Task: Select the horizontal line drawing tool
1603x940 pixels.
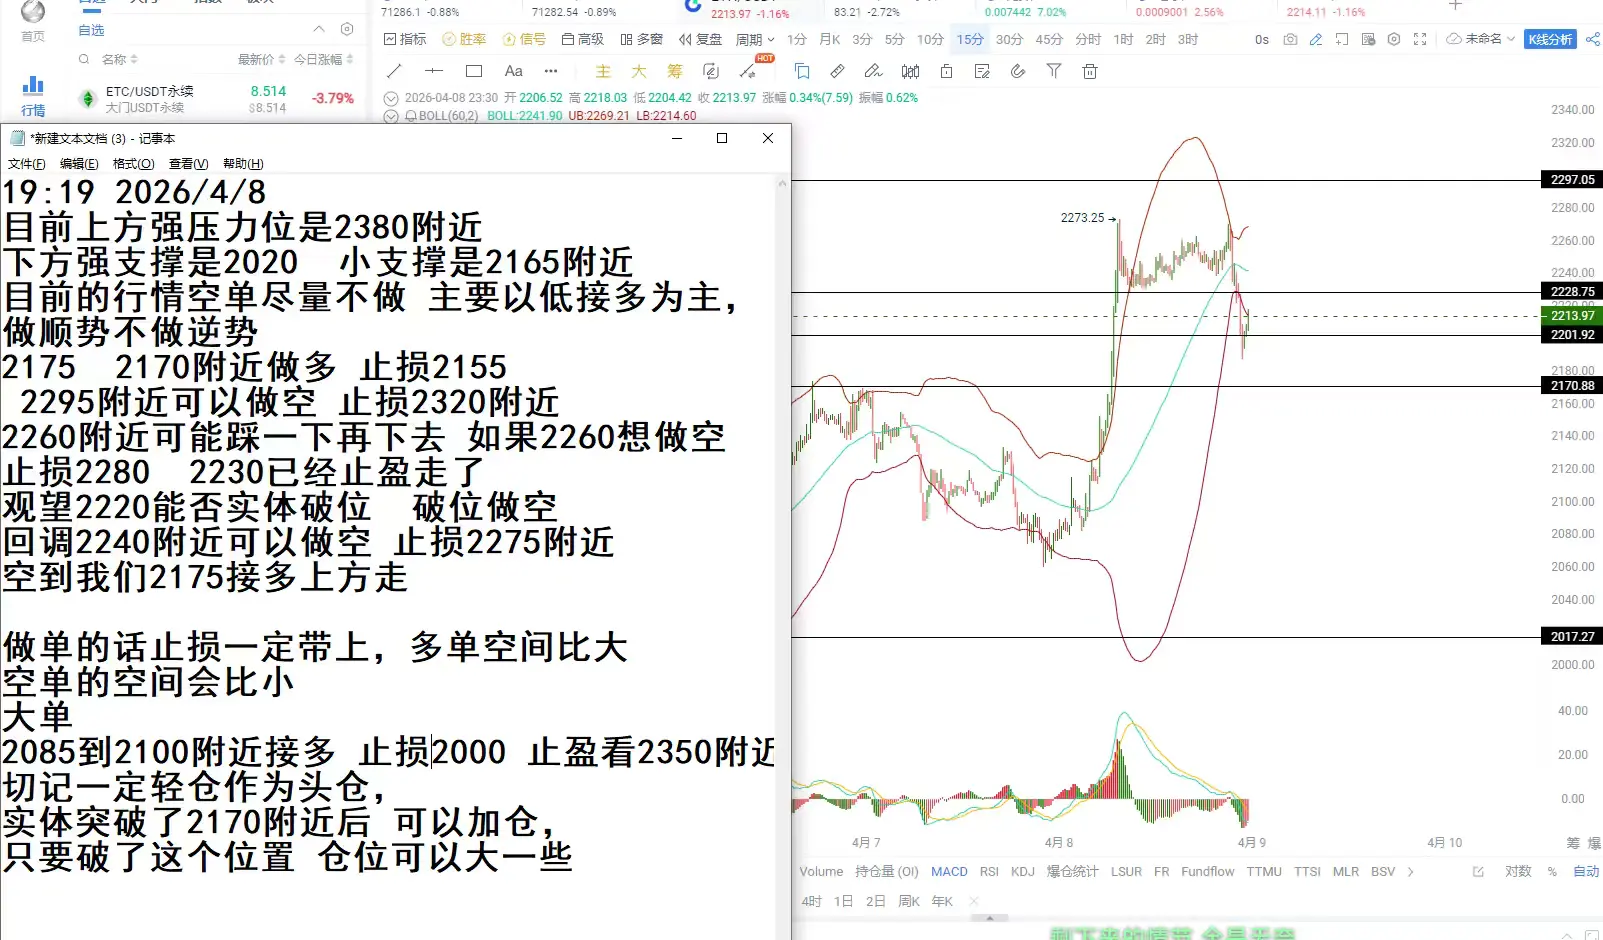Action: point(434,71)
